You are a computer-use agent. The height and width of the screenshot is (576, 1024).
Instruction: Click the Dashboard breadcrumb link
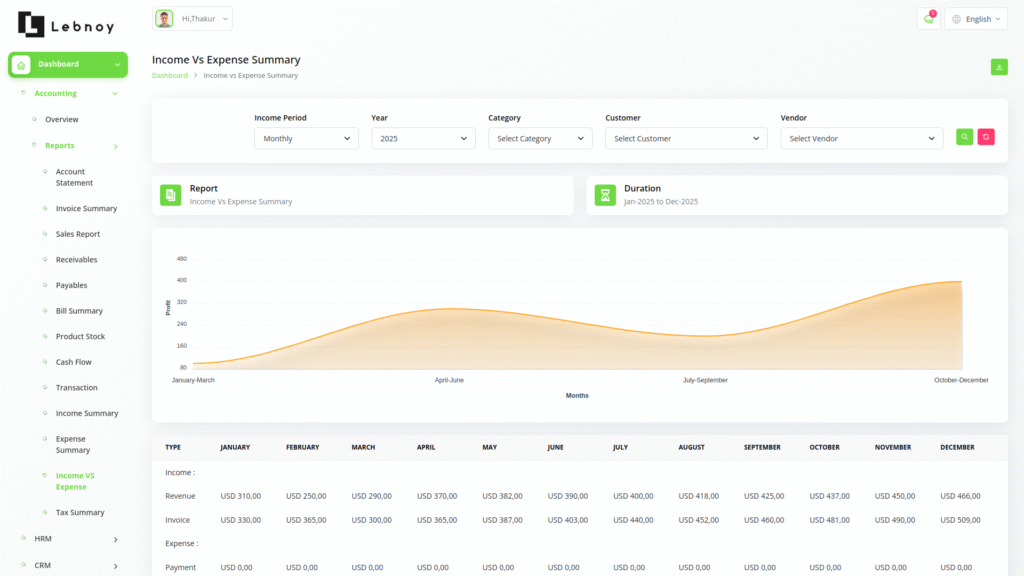[169, 76]
